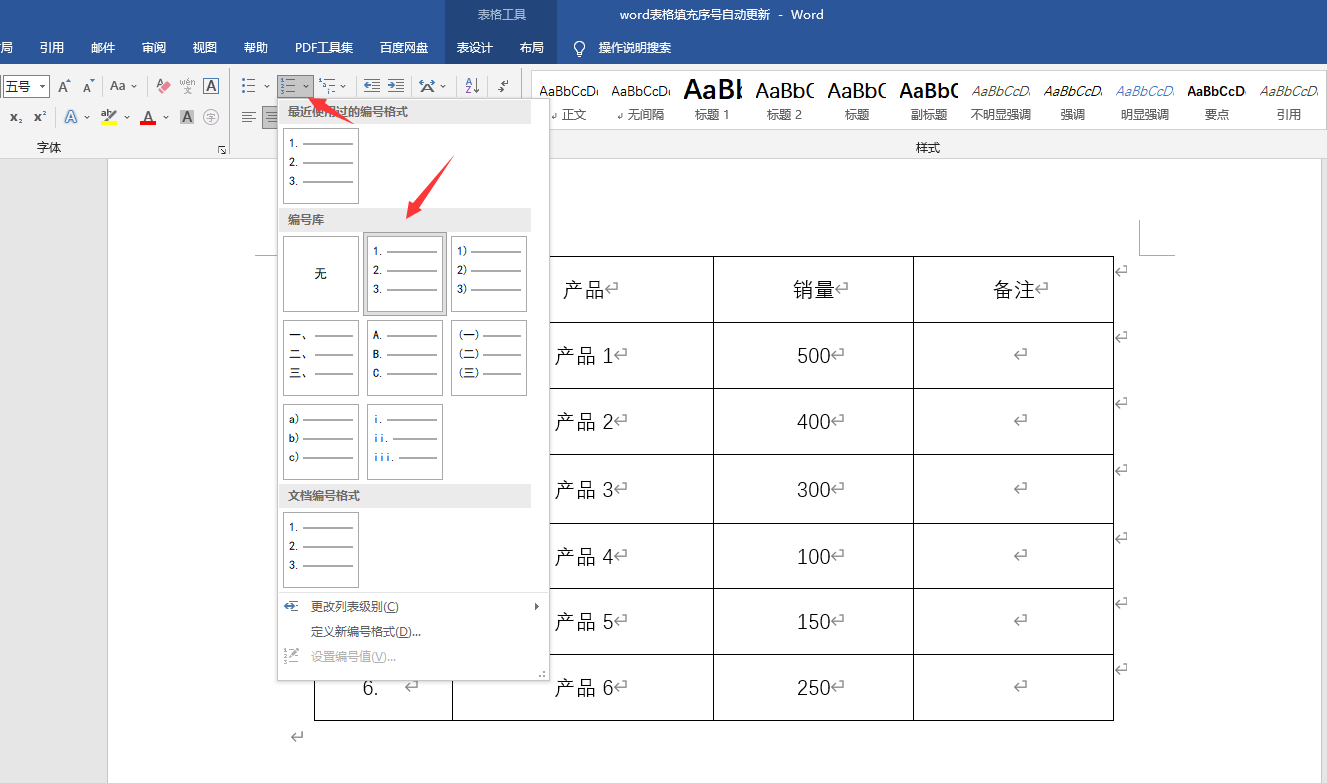Screen dimensions: 1327x783
Task: Open the Change Case Aa dropdown
Action: point(123,86)
